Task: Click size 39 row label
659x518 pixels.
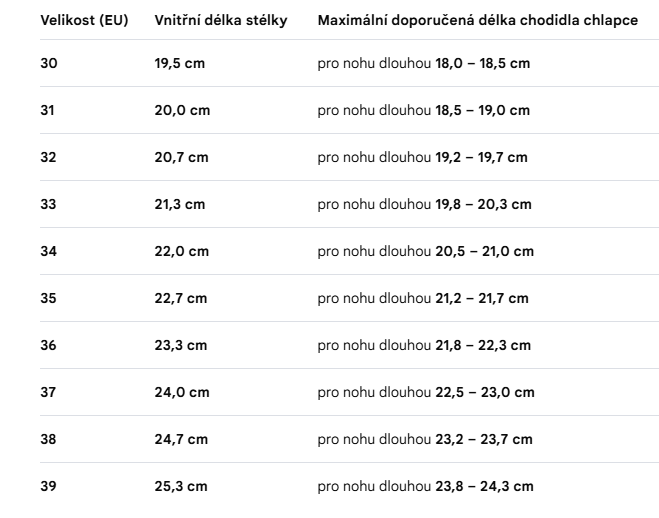Action: point(48,486)
